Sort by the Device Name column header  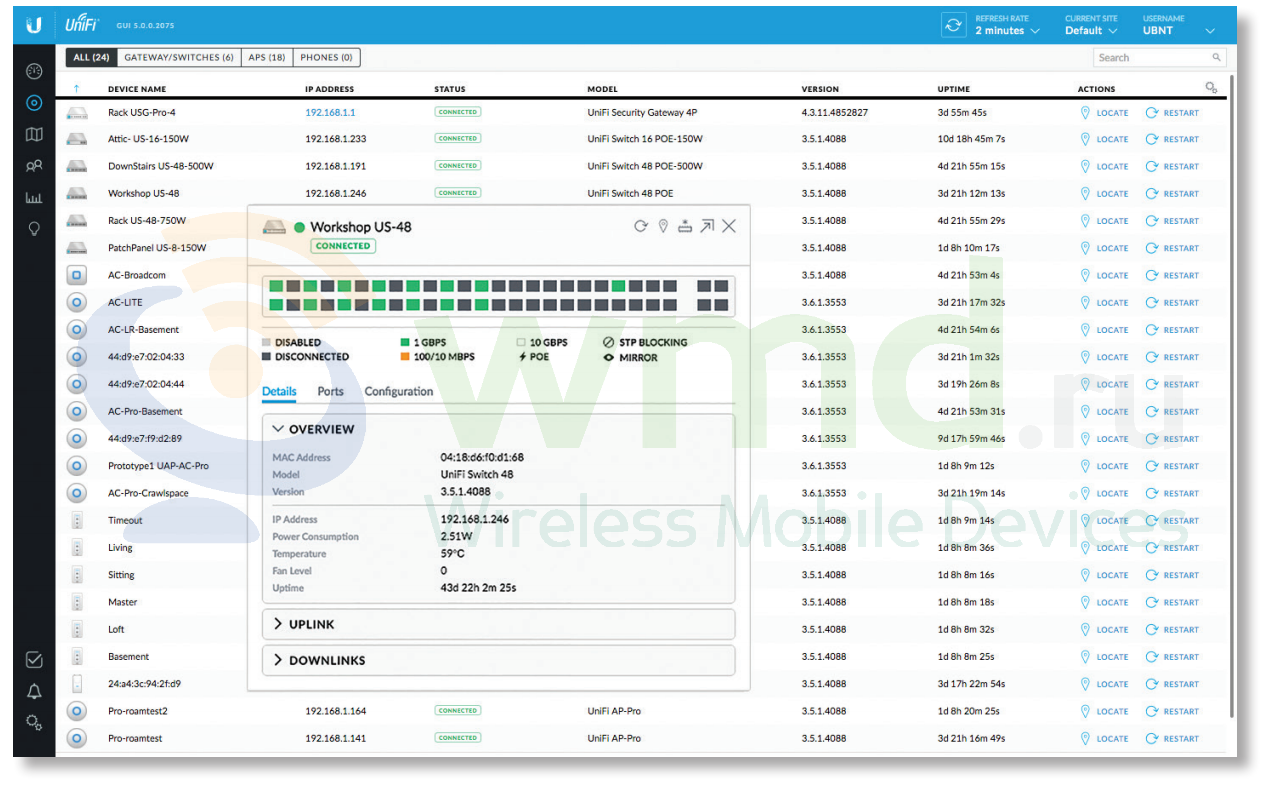pos(137,89)
